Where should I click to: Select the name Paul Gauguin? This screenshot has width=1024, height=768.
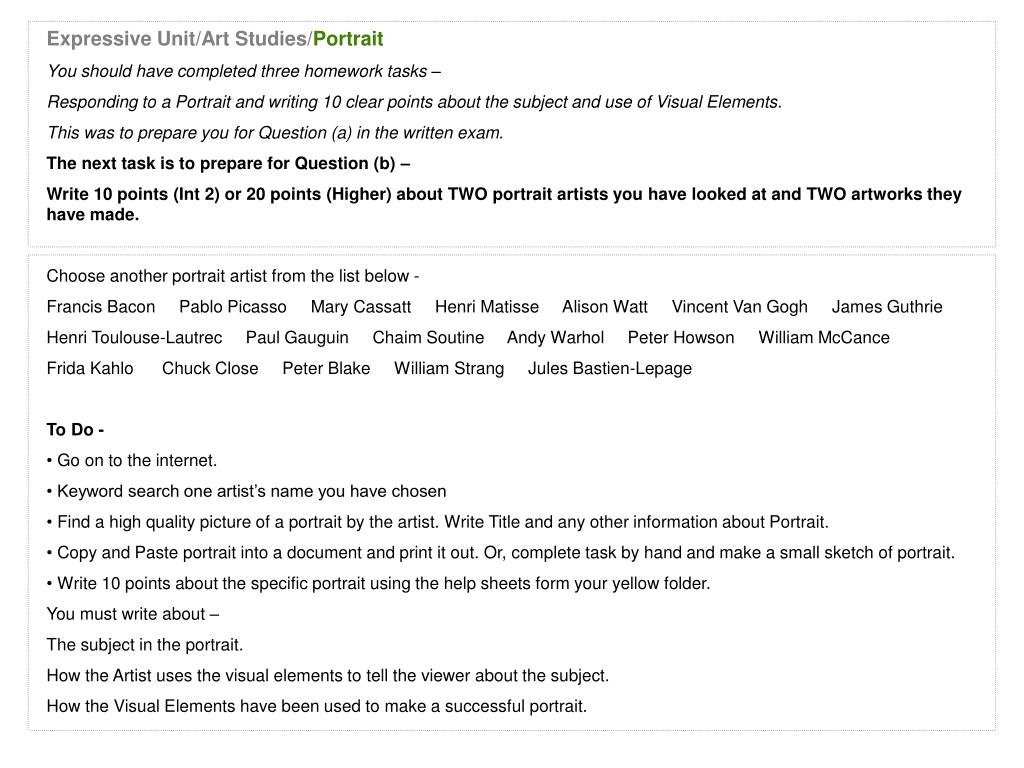[297, 338]
